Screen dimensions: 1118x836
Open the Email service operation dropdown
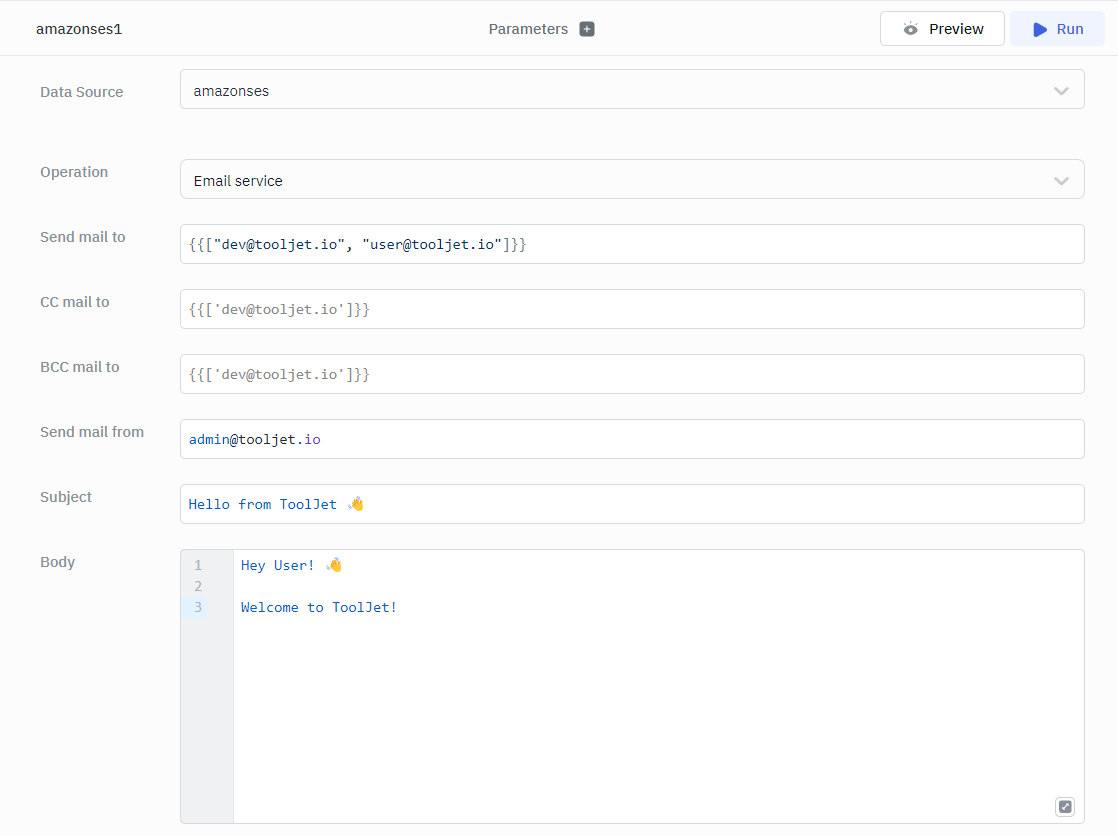click(600, 181)
